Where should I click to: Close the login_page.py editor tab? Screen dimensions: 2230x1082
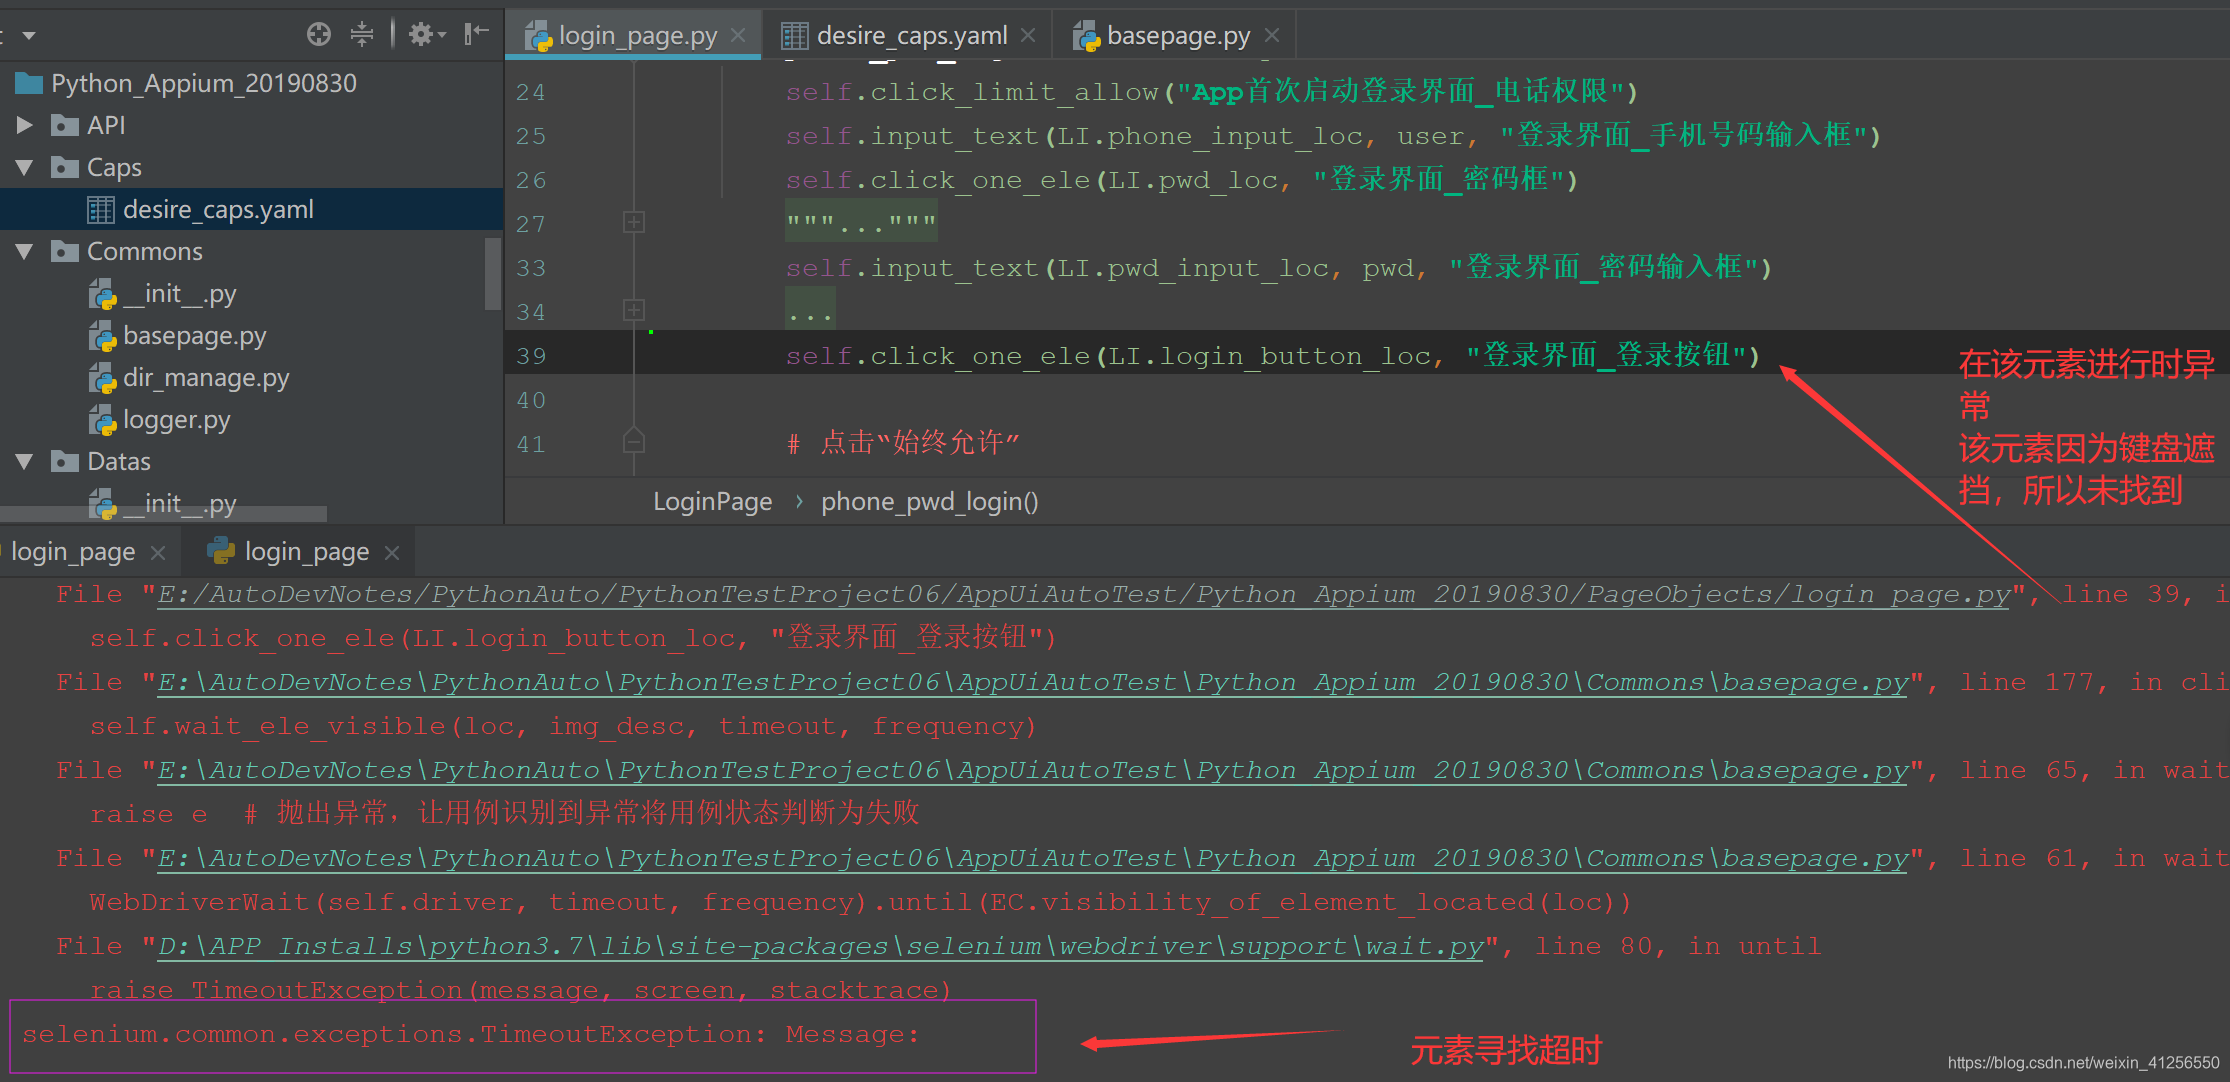coord(739,36)
